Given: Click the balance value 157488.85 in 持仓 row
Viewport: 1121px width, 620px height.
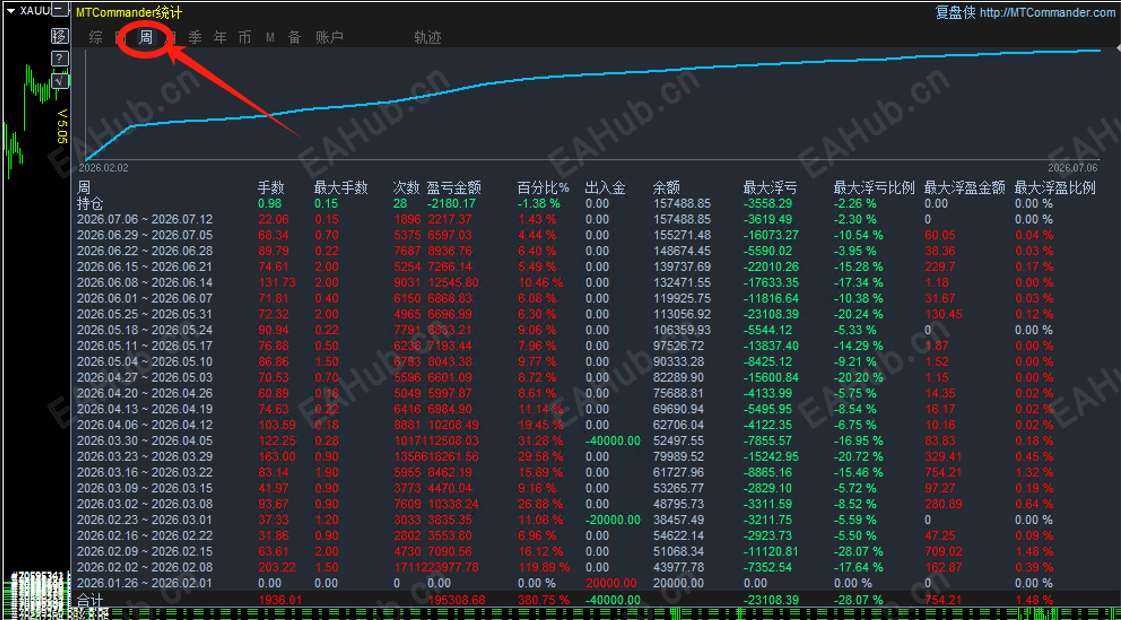Looking at the screenshot, I should tap(681, 203).
